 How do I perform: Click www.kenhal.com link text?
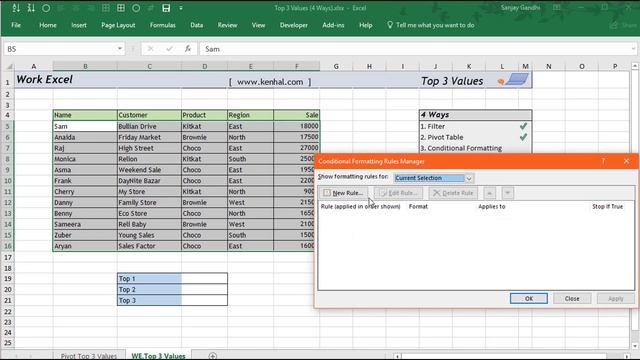(x=270, y=82)
